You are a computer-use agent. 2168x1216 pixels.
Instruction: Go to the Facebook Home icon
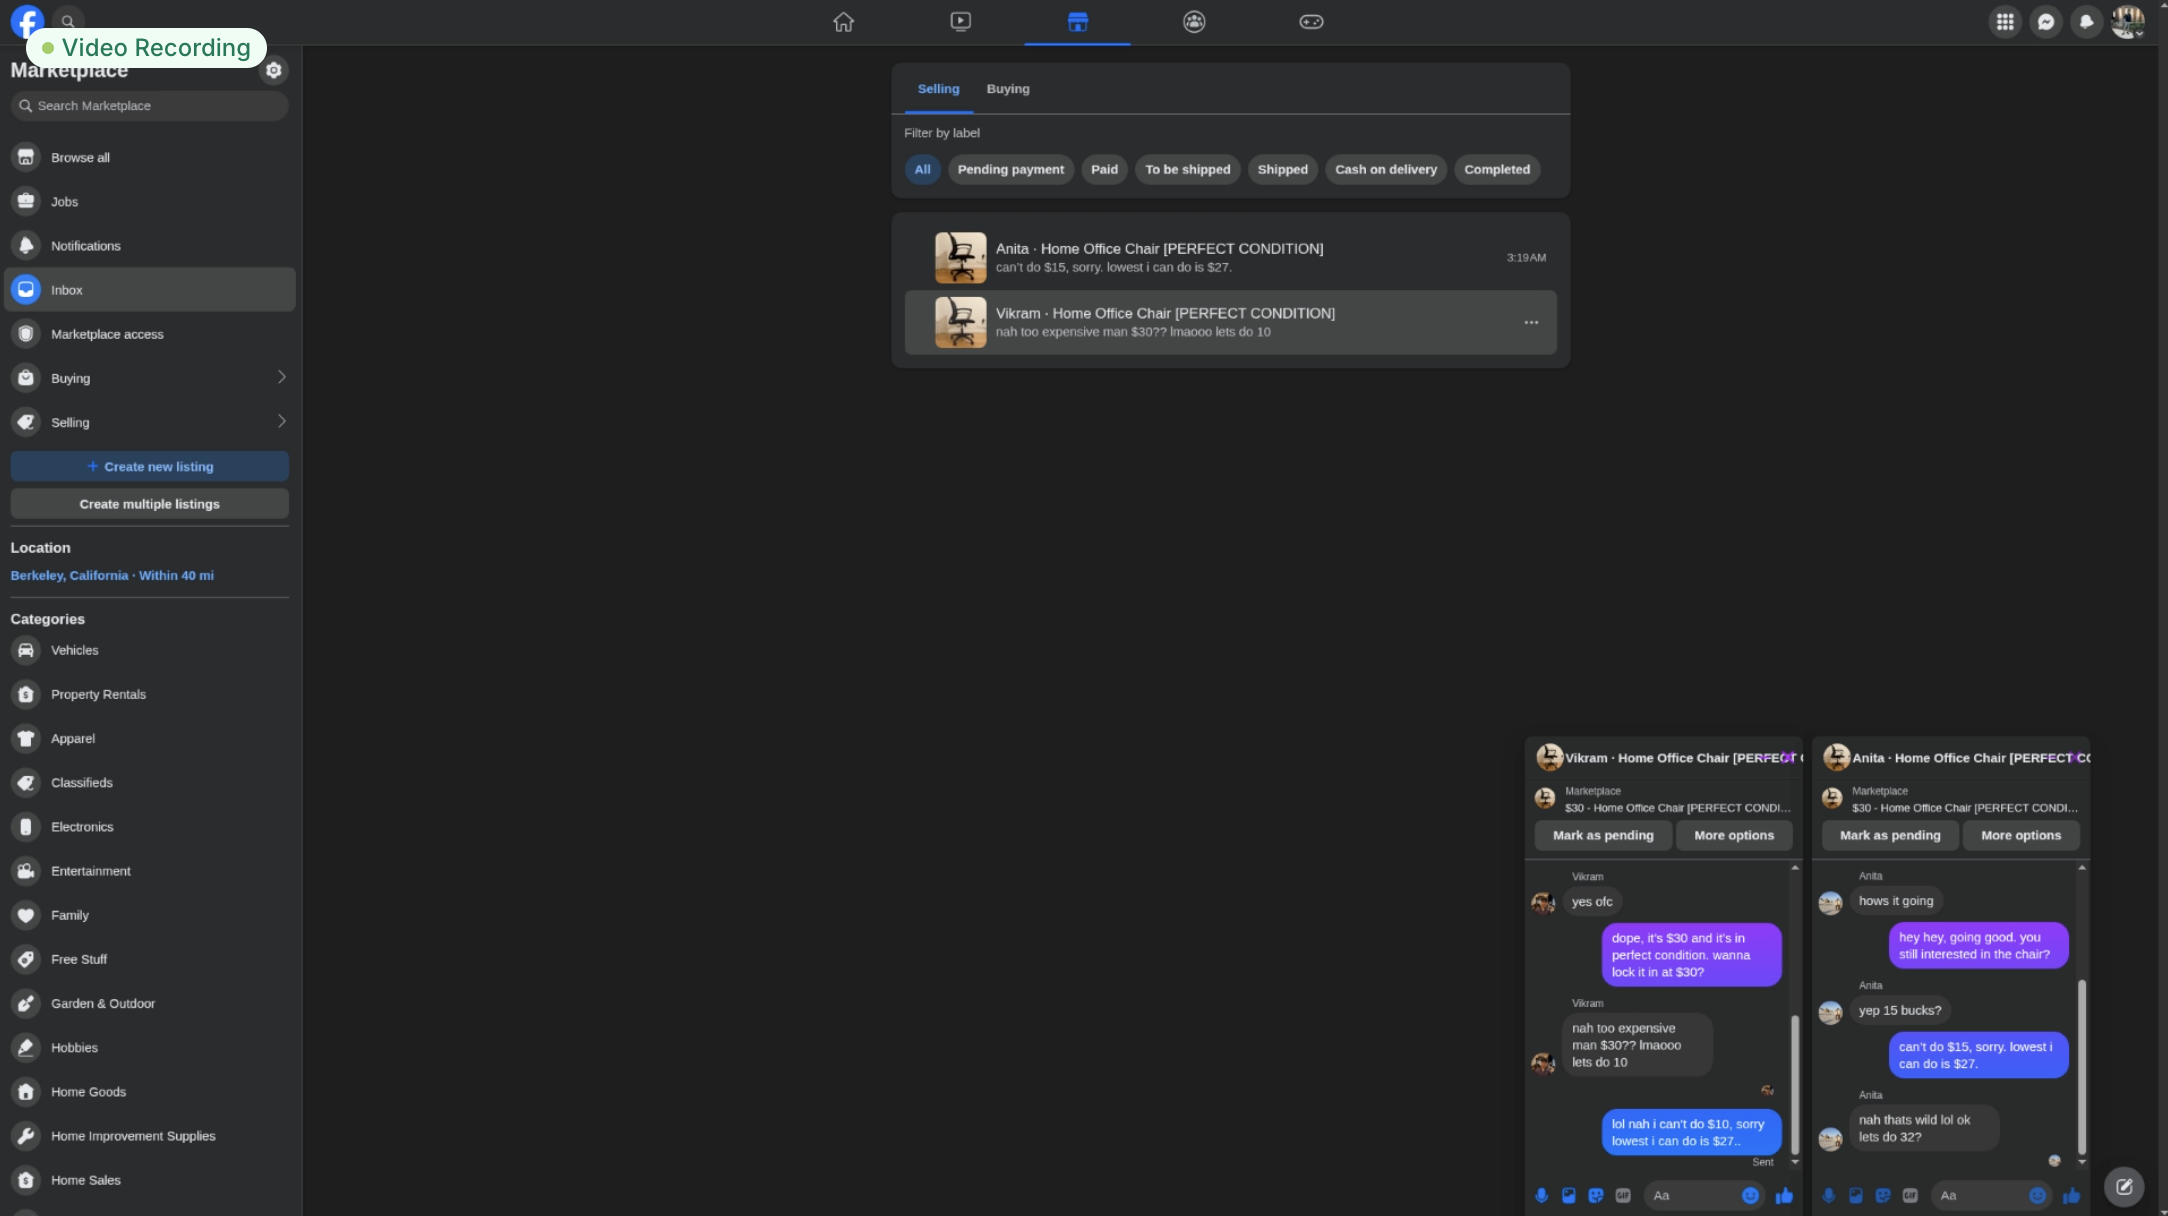click(x=843, y=22)
